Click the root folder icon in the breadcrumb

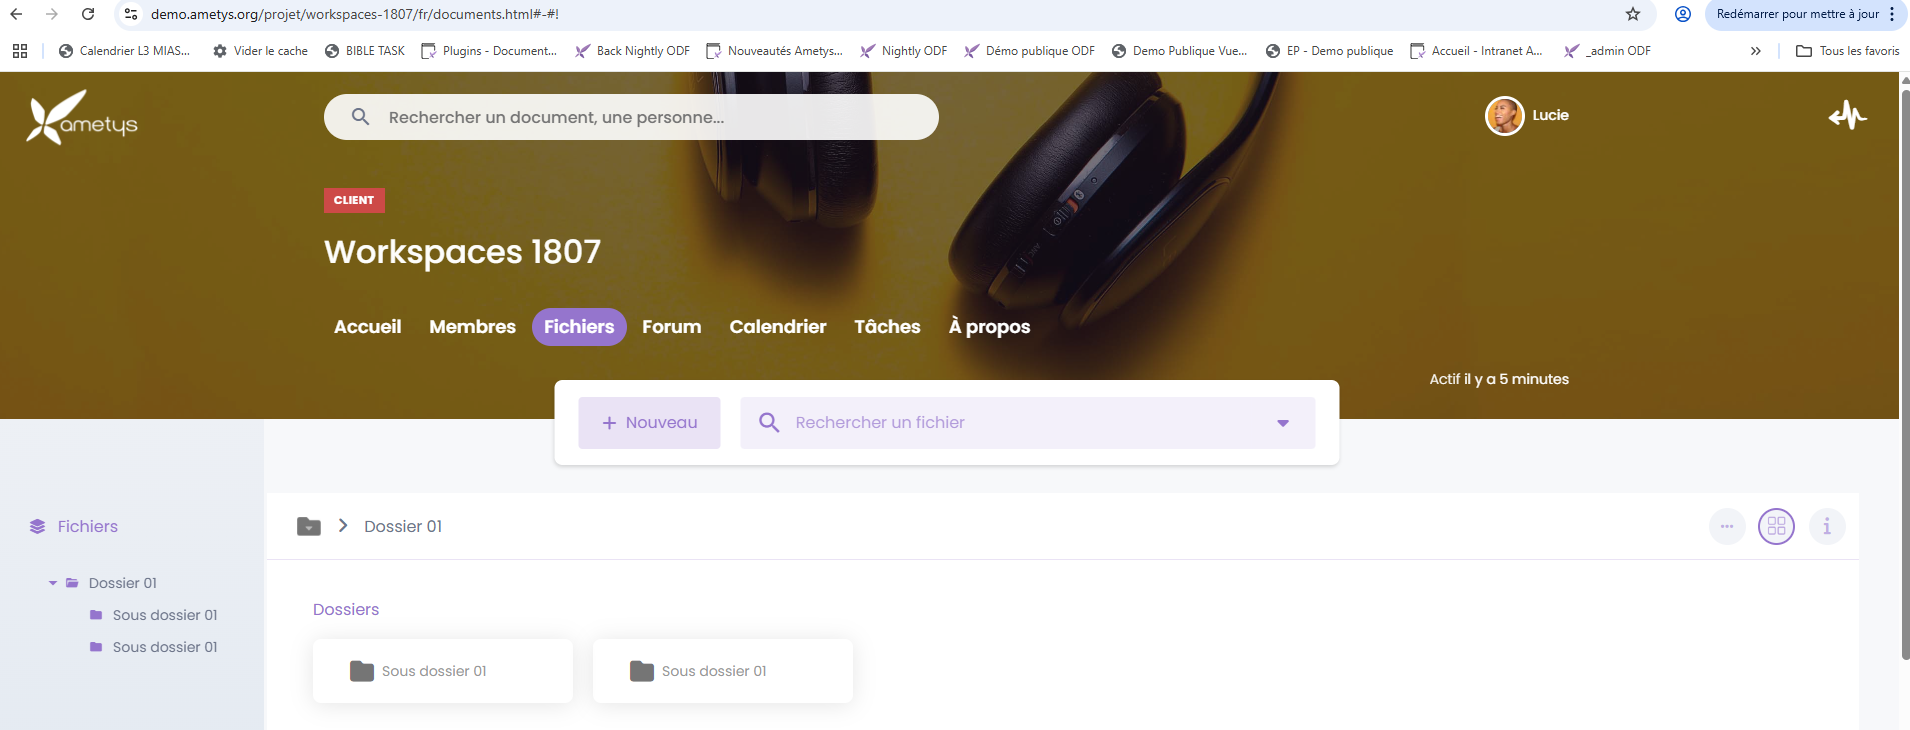tap(309, 526)
